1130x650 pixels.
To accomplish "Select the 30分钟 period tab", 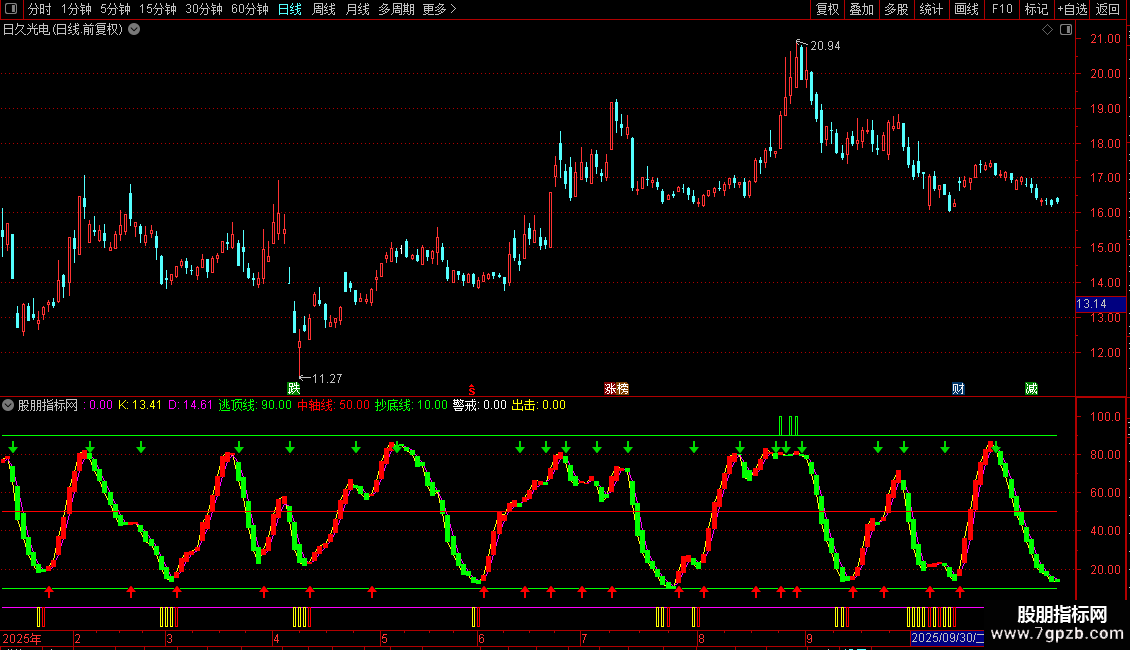I will coord(203,9).
